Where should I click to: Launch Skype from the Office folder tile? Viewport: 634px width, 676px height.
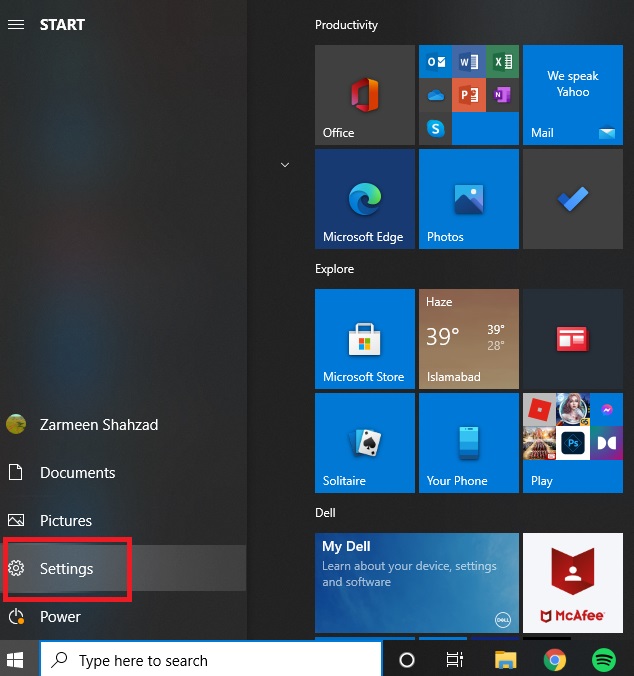coord(435,128)
